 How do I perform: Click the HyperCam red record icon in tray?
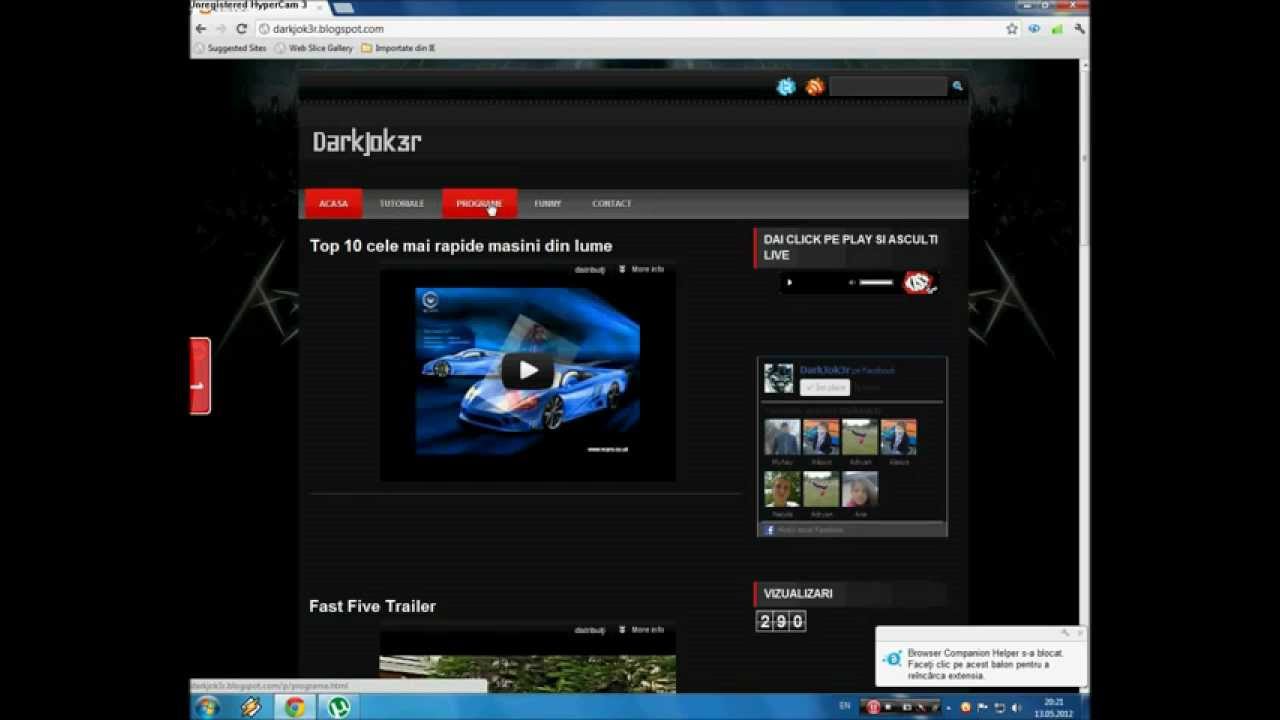(873, 707)
